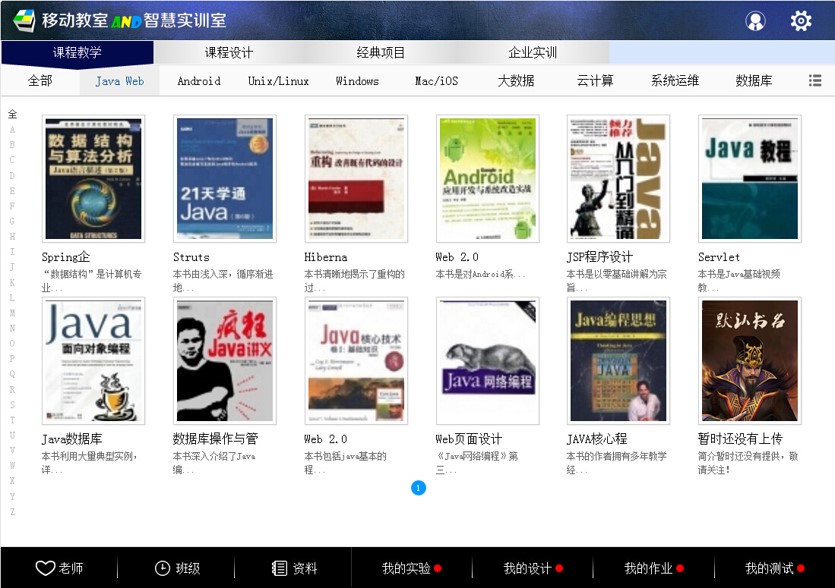835x588 pixels.
Task: Filter by letter Z in index
Action: (x=12, y=511)
